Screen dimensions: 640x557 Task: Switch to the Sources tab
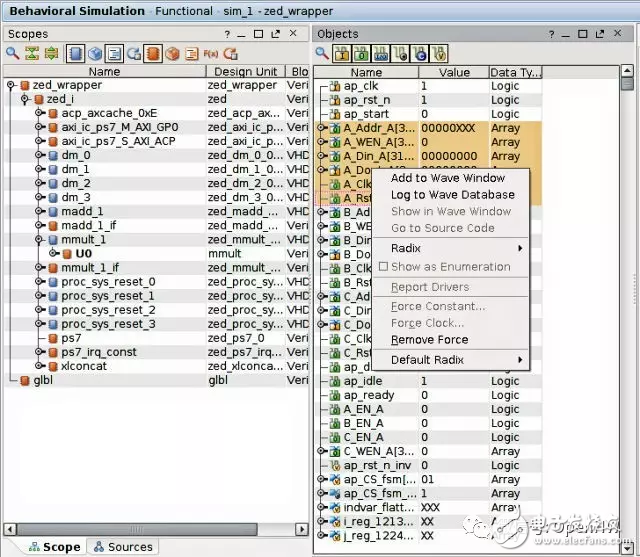122,547
